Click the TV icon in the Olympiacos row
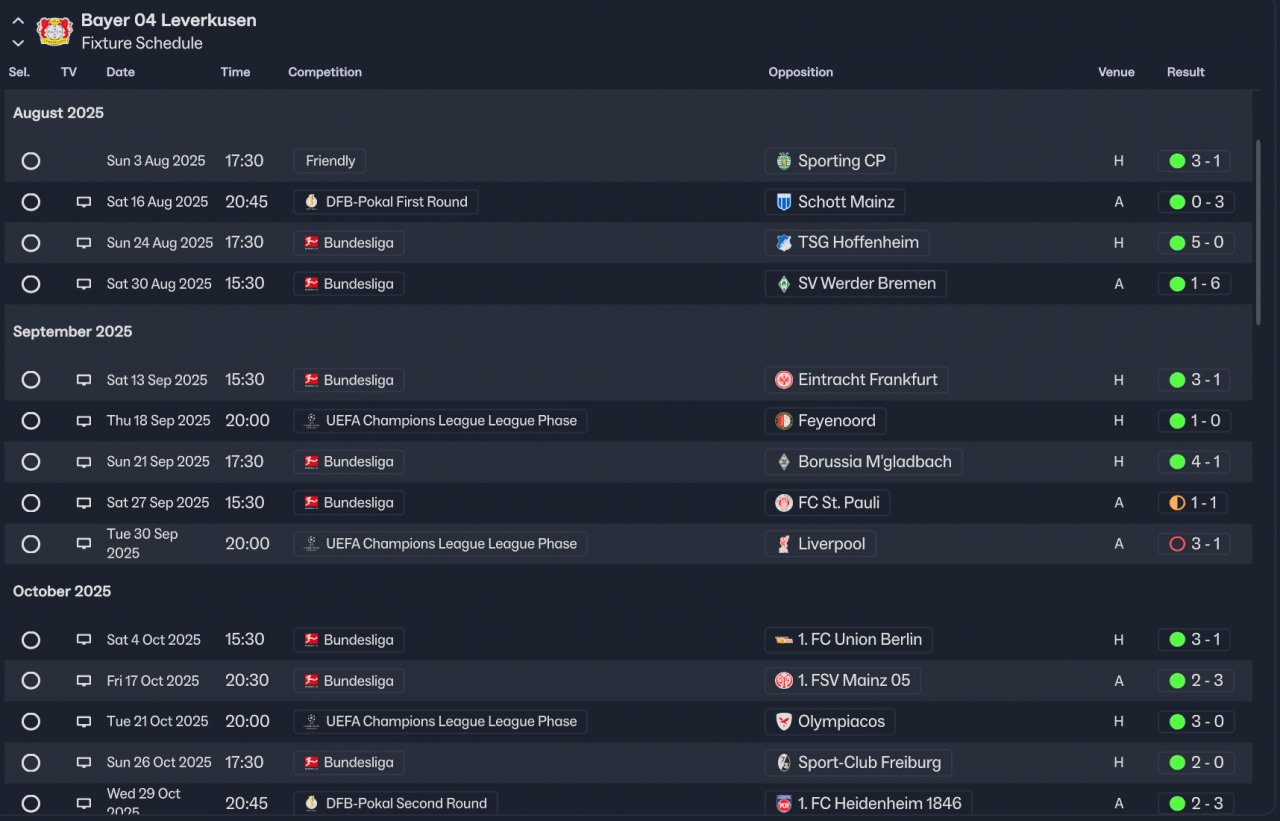1280x821 pixels. tap(84, 722)
